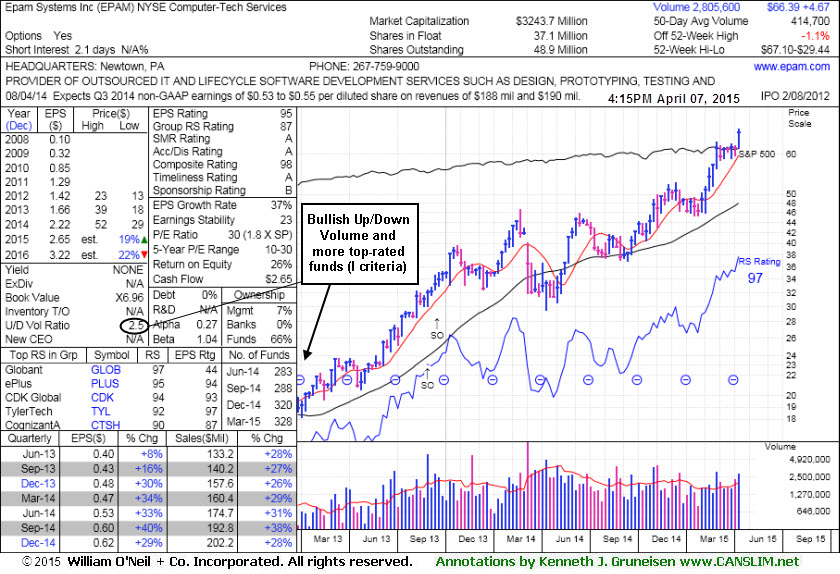Image resolution: width=840 pixels, height=574 pixels.
Task: Open the CTSH ticker symbol link
Action: tap(106, 424)
